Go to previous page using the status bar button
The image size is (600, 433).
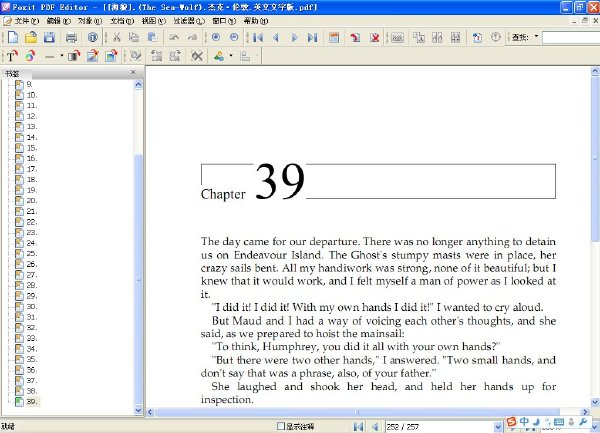pos(375,426)
